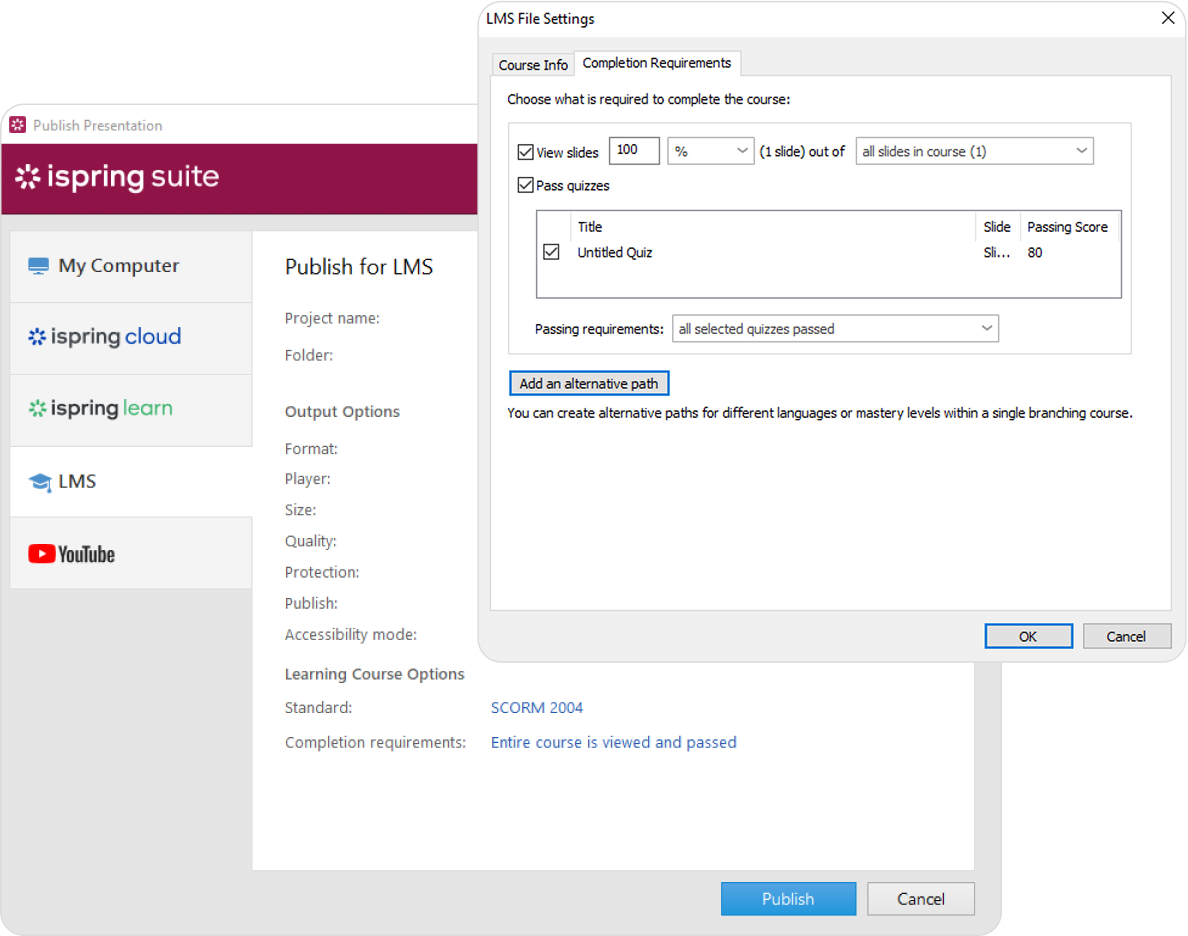Click Cancel in Publish Presentation window
The image size is (1188, 936).
click(x=921, y=899)
